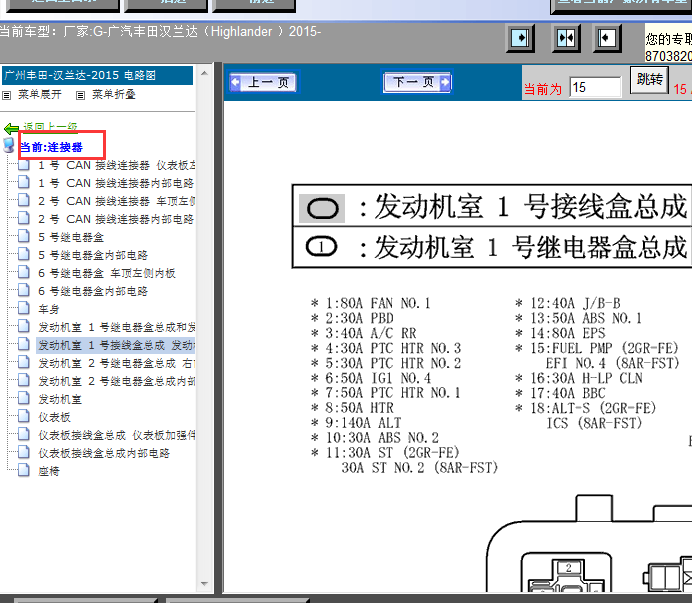Viewport: 692px width, 603px height.
Task: Open 6号继电器盒 车顶左侧内板 entry
Action: [107, 273]
